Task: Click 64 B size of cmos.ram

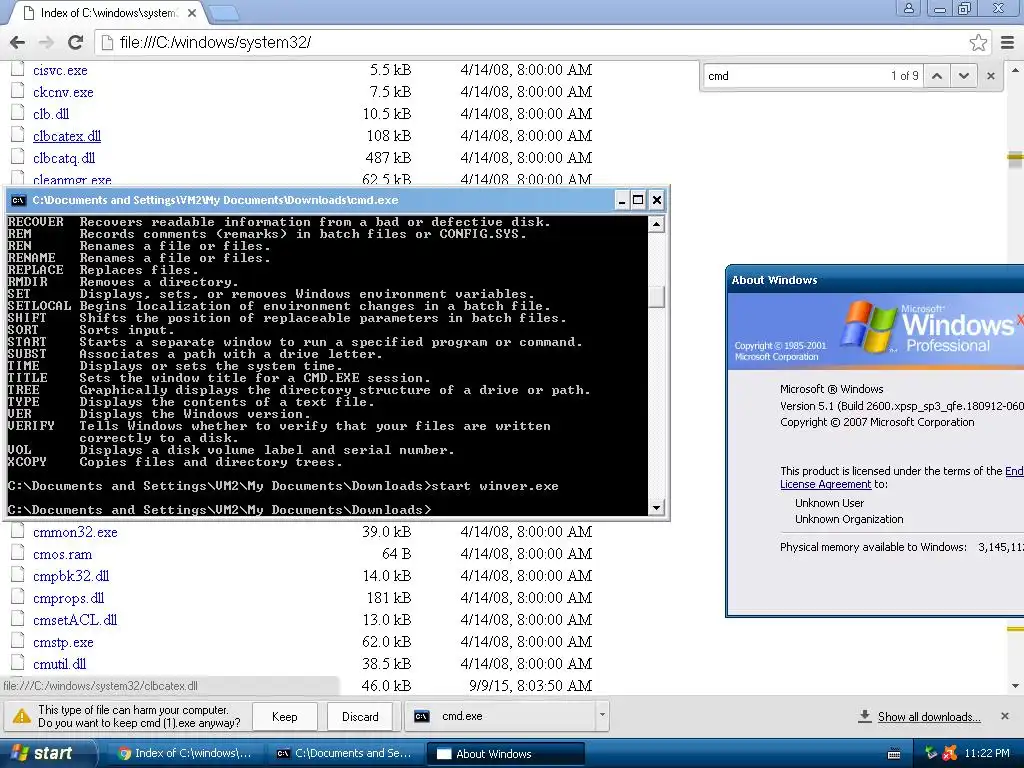Action: (x=396, y=554)
